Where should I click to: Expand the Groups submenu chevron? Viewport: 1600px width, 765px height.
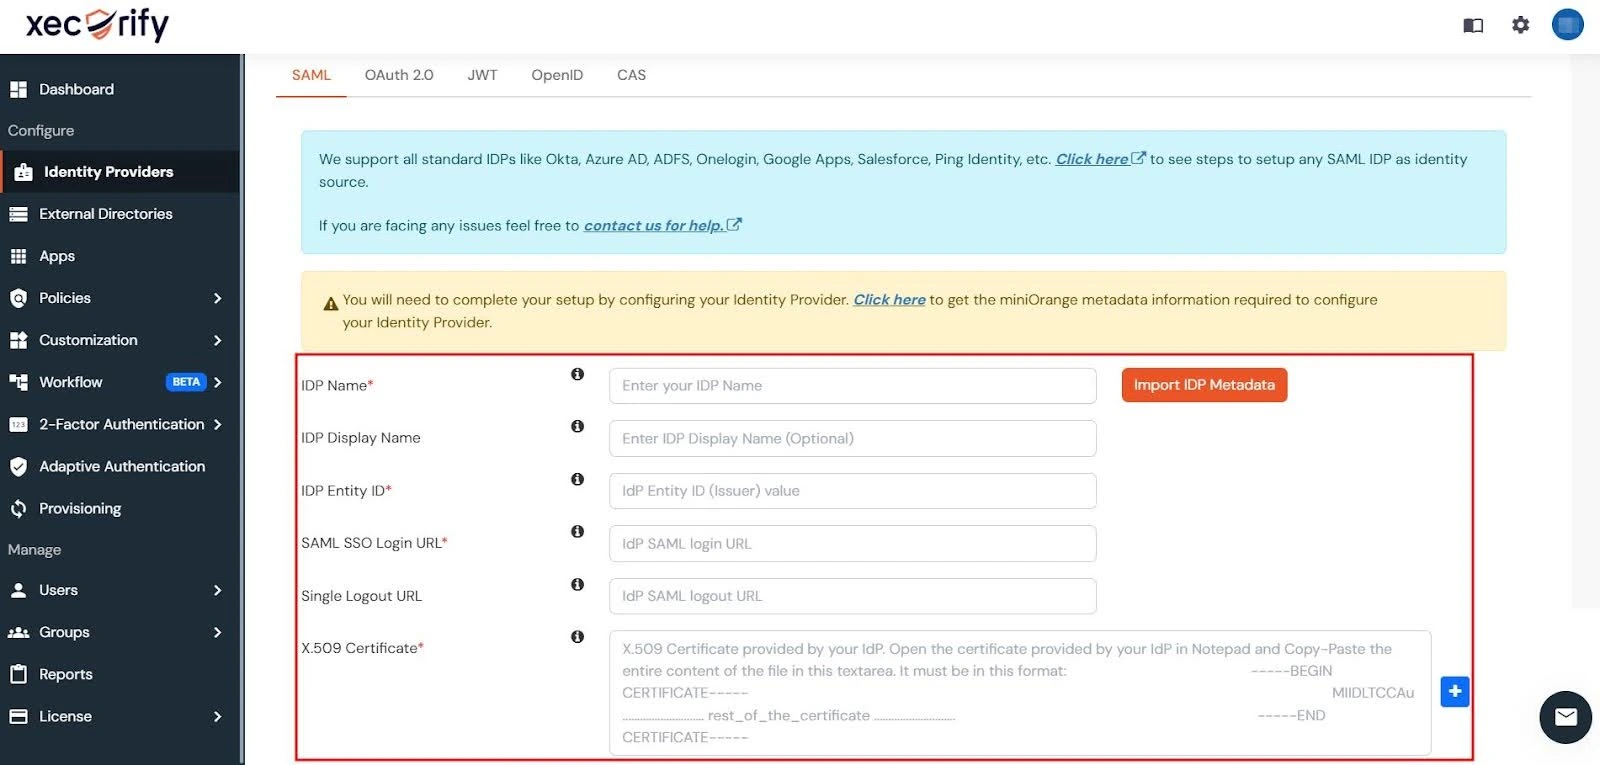tap(217, 632)
